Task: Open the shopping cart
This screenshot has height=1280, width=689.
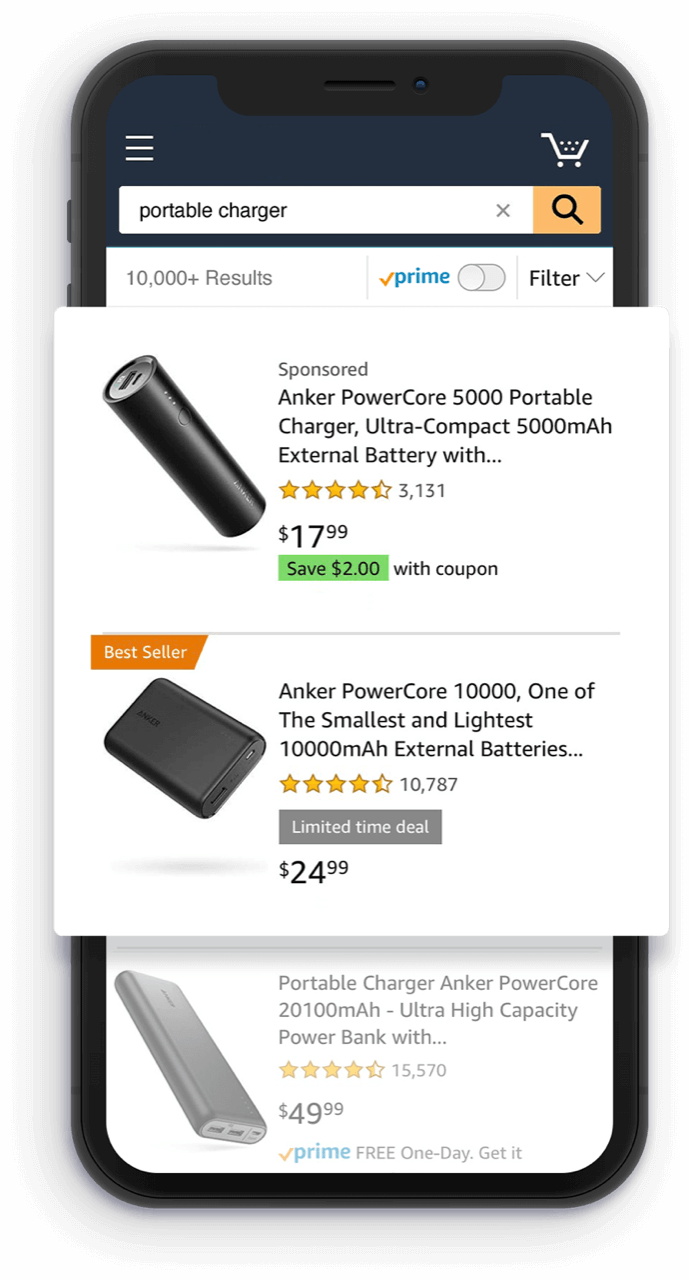Action: (566, 150)
